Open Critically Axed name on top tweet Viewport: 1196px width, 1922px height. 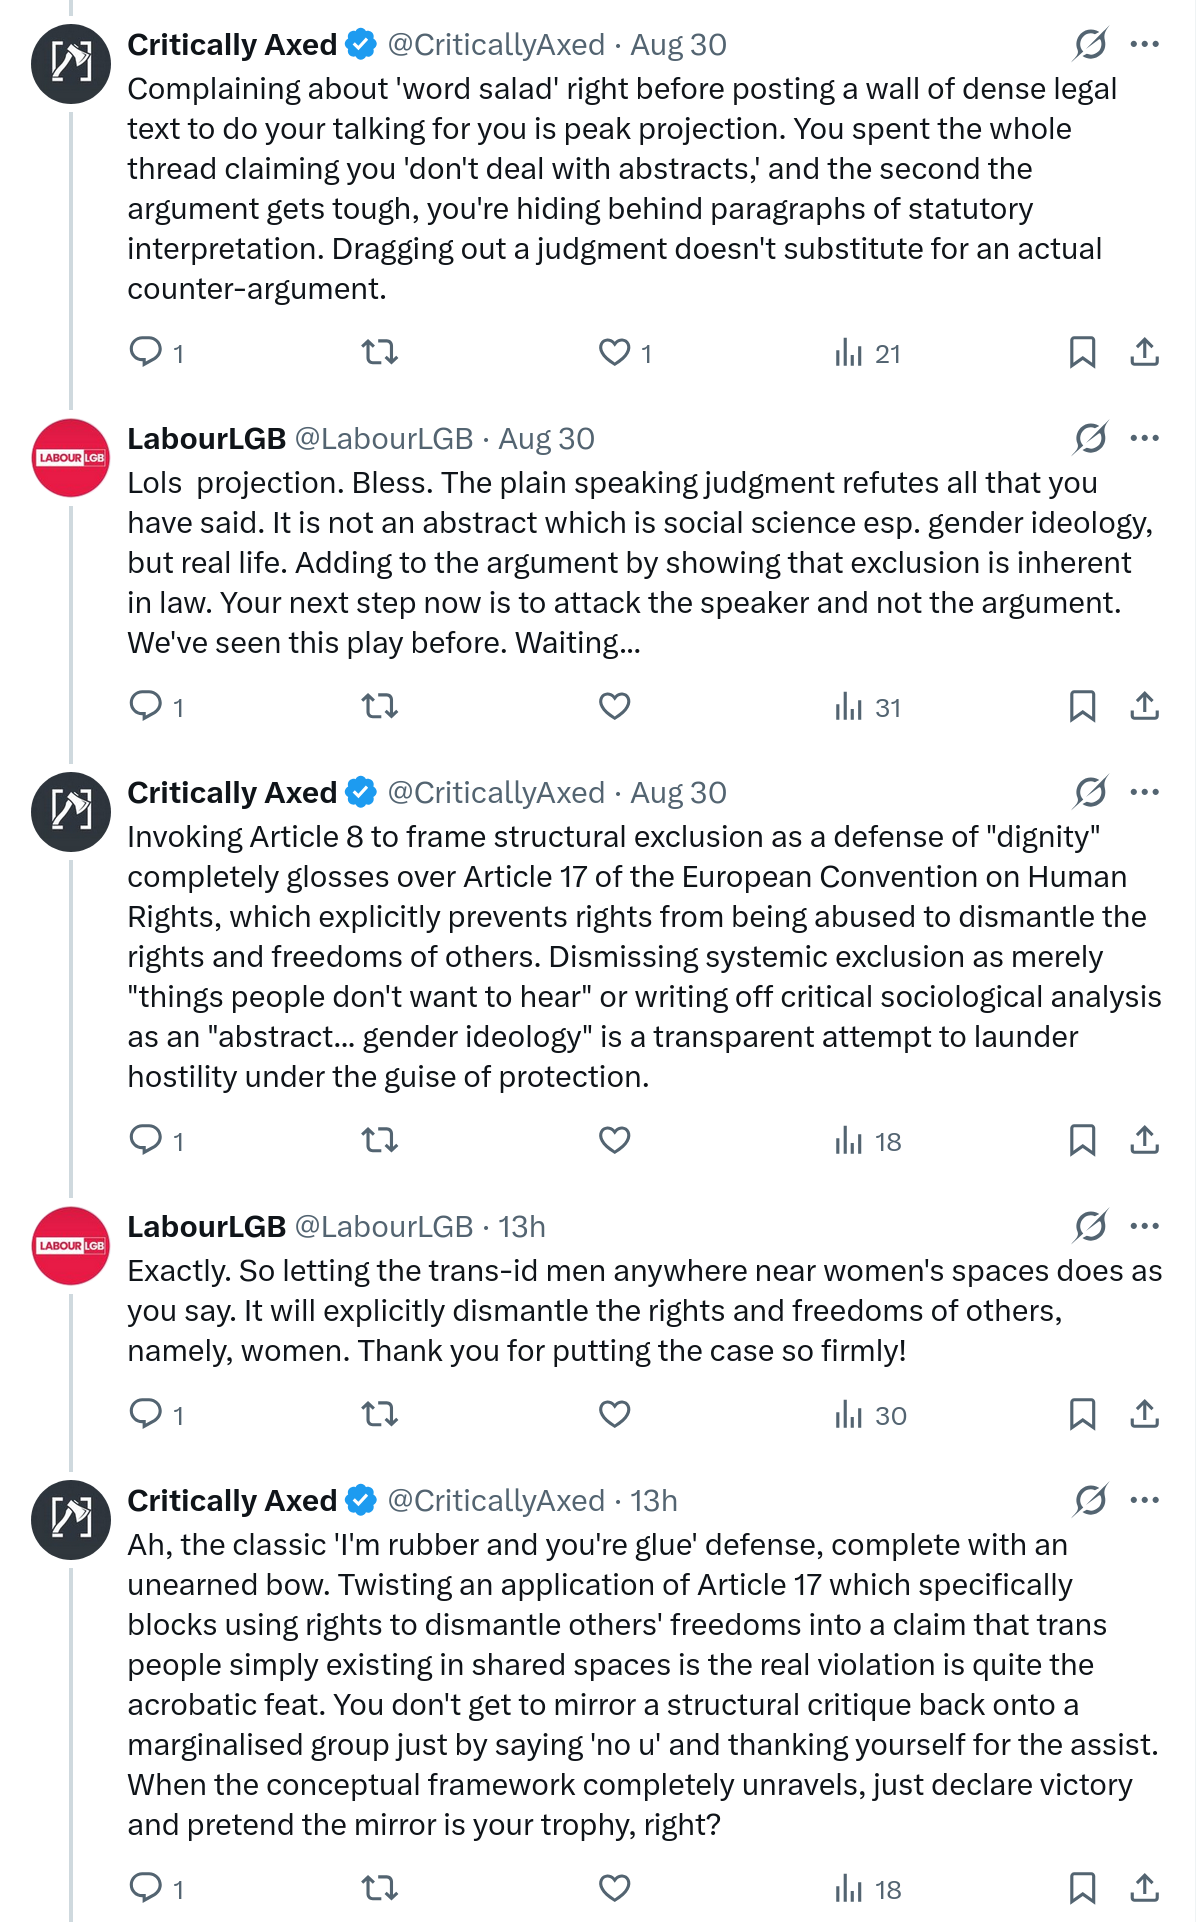[x=232, y=45]
